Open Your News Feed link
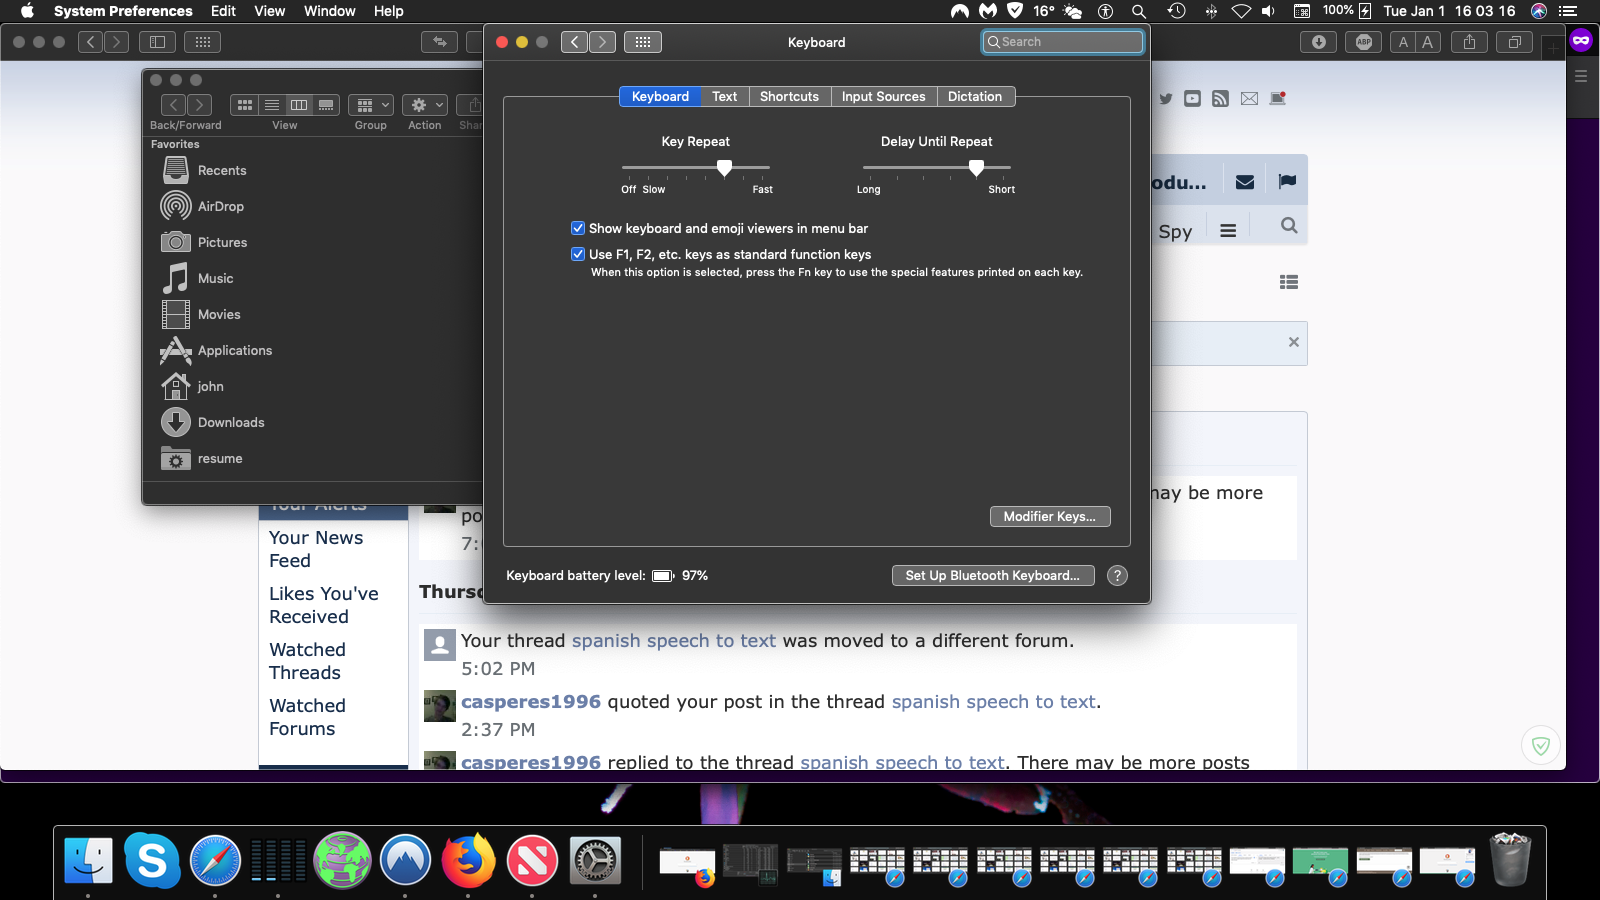1600x900 pixels. [316, 549]
